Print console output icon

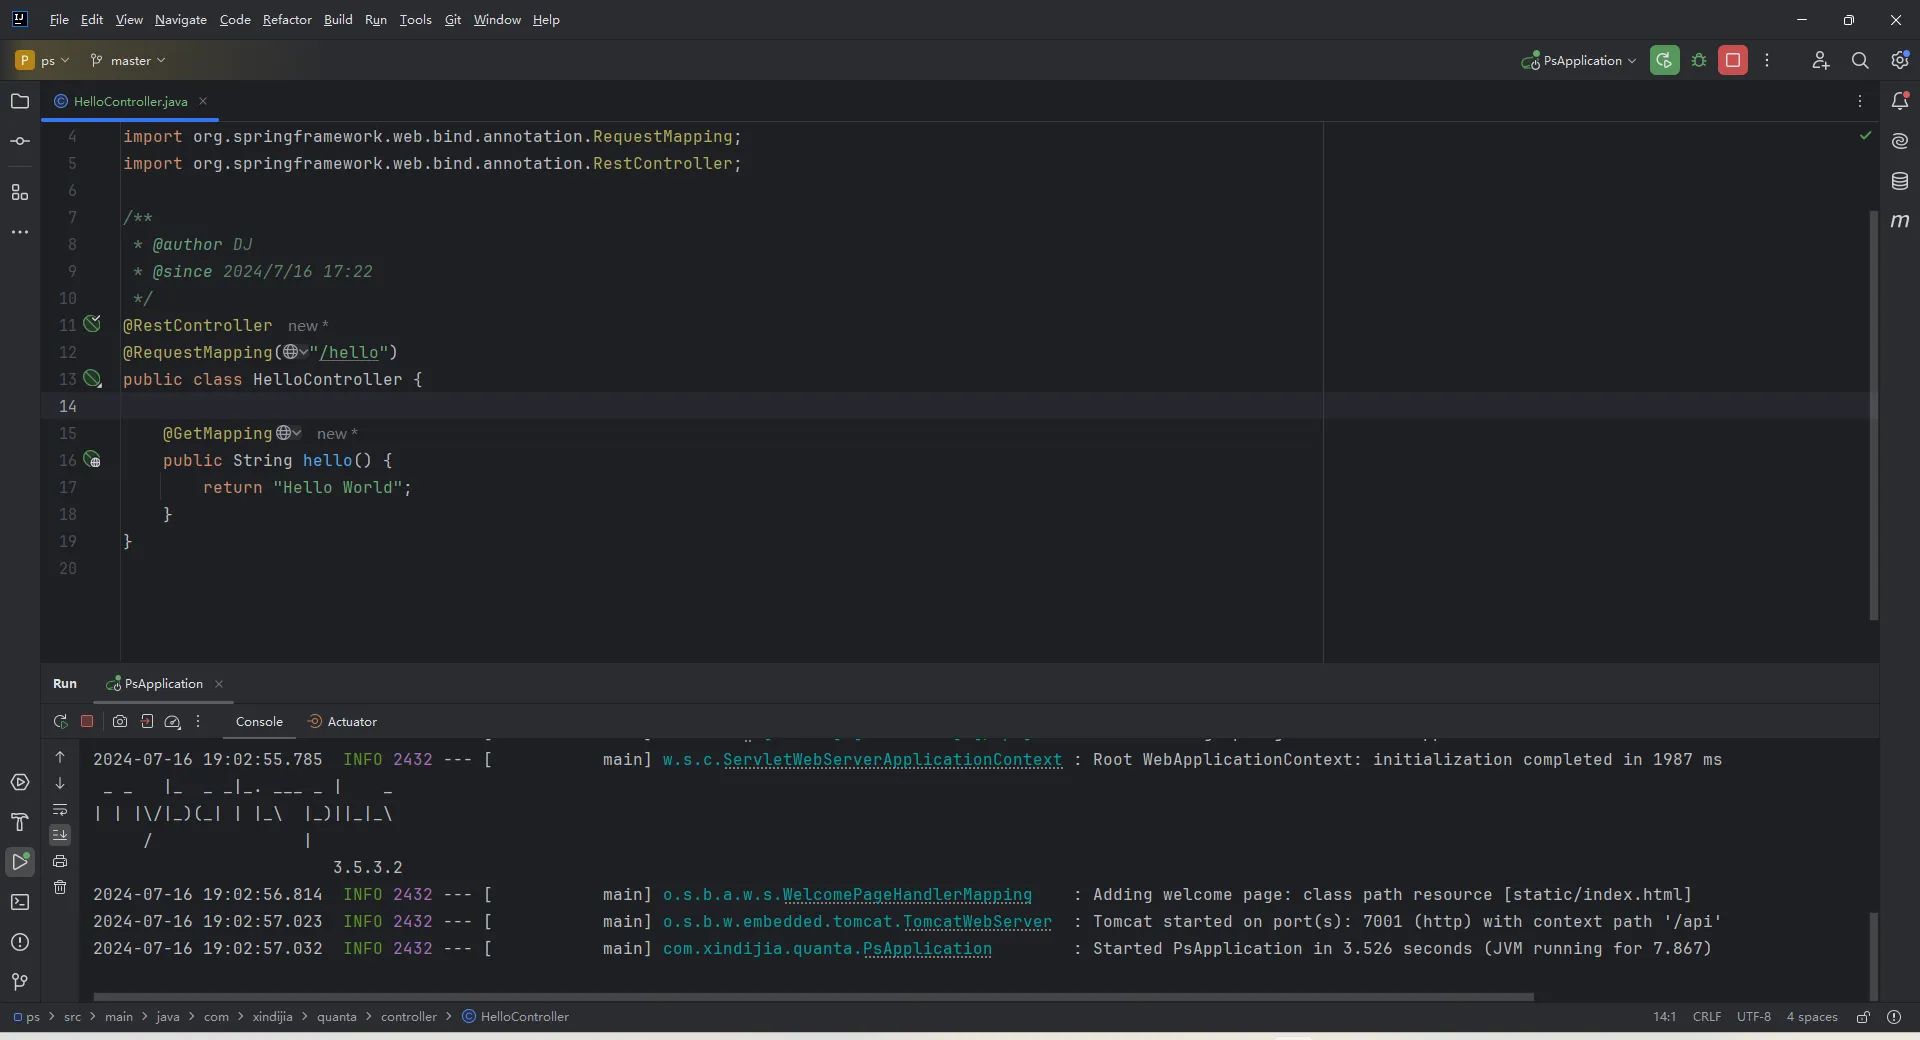click(x=60, y=861)
